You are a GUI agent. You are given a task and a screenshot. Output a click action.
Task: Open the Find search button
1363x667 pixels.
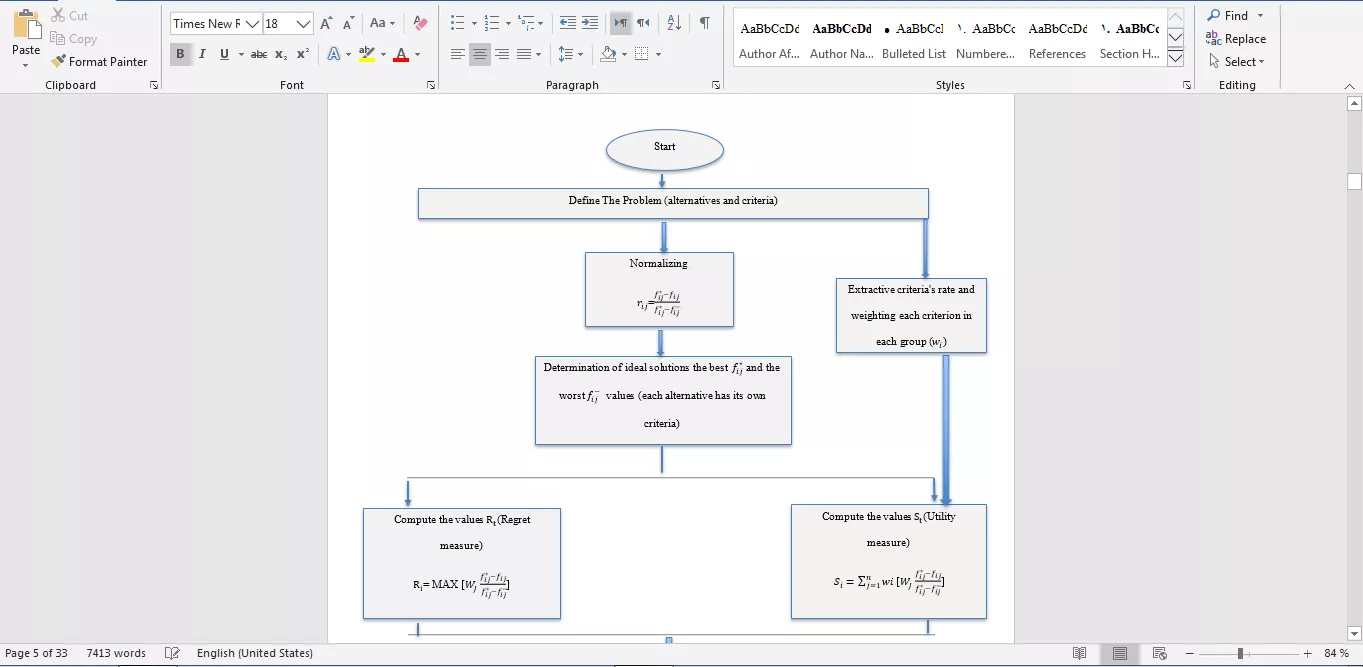click(1228, 16)
